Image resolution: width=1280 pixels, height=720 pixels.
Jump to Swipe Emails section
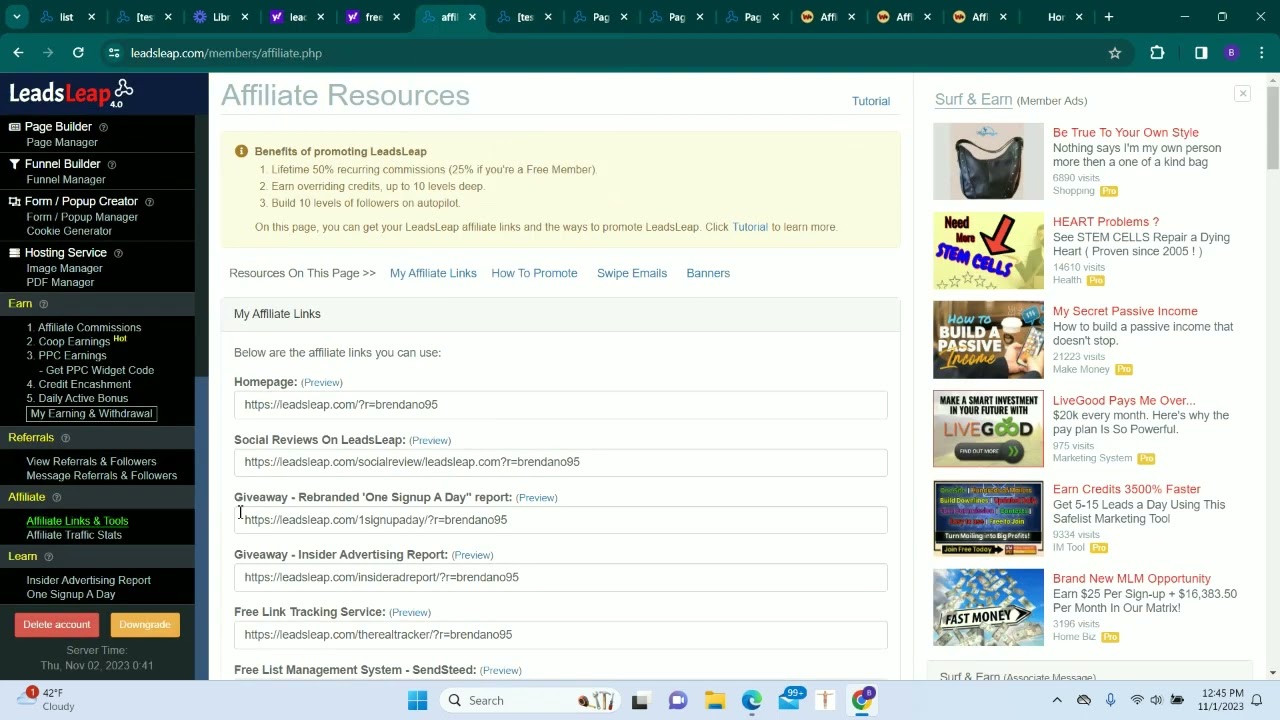(632, 273)
